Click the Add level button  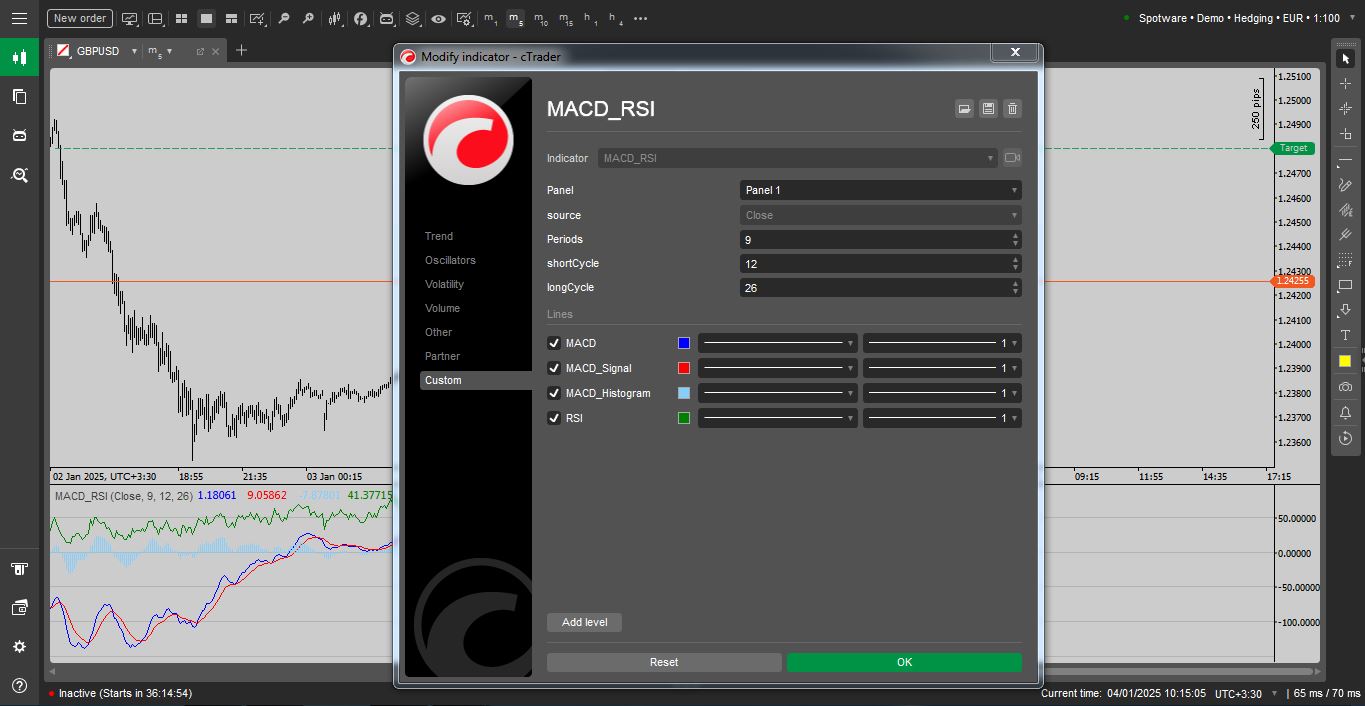tap(584, 622)
